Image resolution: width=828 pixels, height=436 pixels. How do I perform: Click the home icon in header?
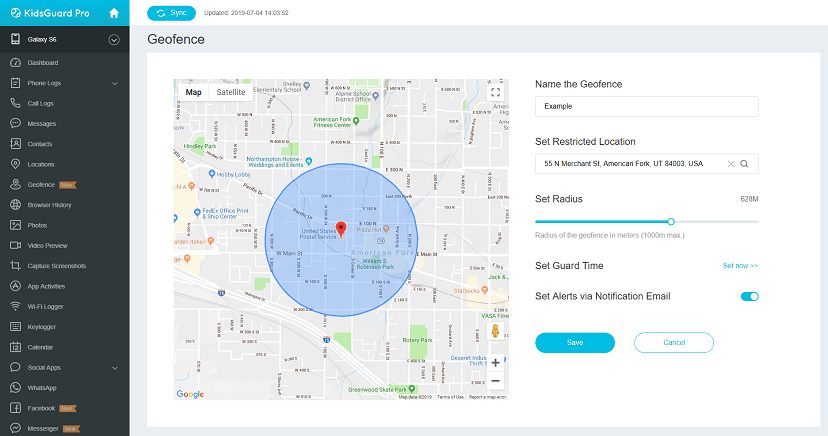(114, 13)
